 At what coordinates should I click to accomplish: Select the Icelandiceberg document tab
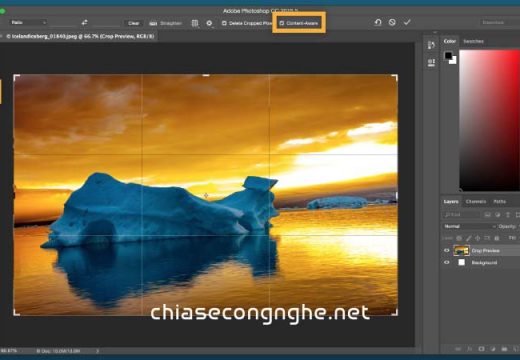tap(80, 36)
